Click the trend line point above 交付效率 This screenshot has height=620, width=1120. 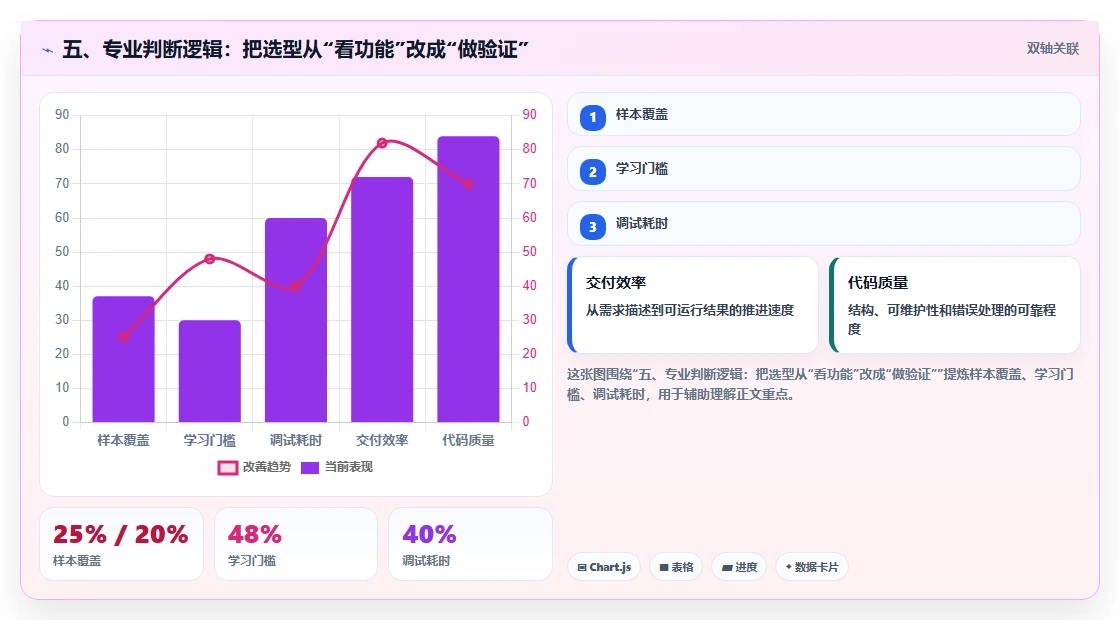[382, 143]
